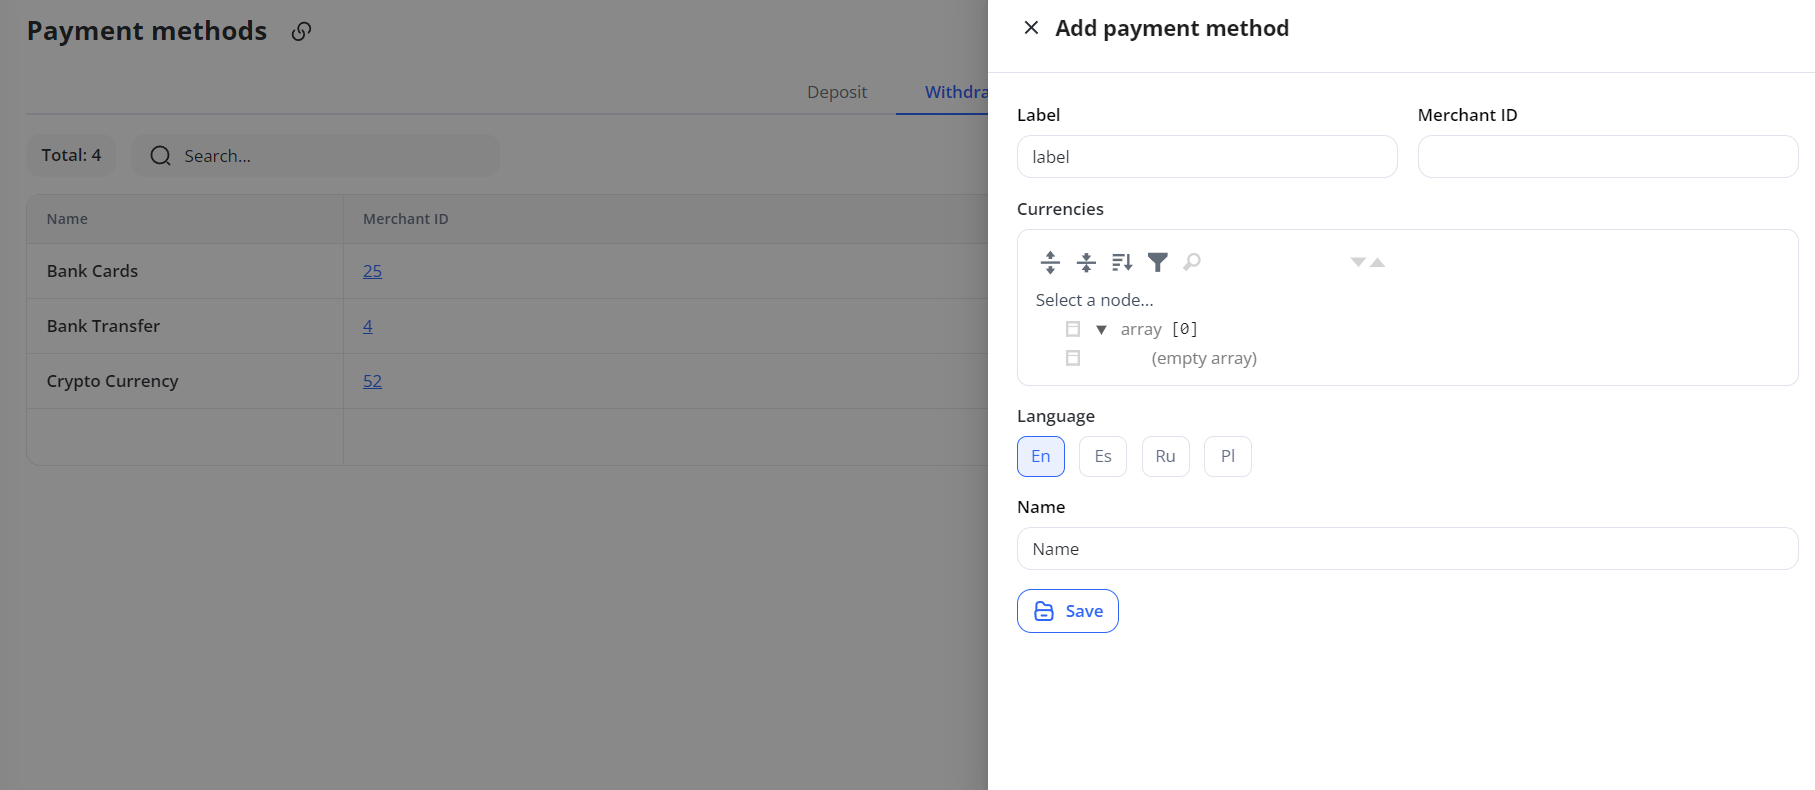
Task: Focus the Merchant ID input field
Action: (1608, 157)
